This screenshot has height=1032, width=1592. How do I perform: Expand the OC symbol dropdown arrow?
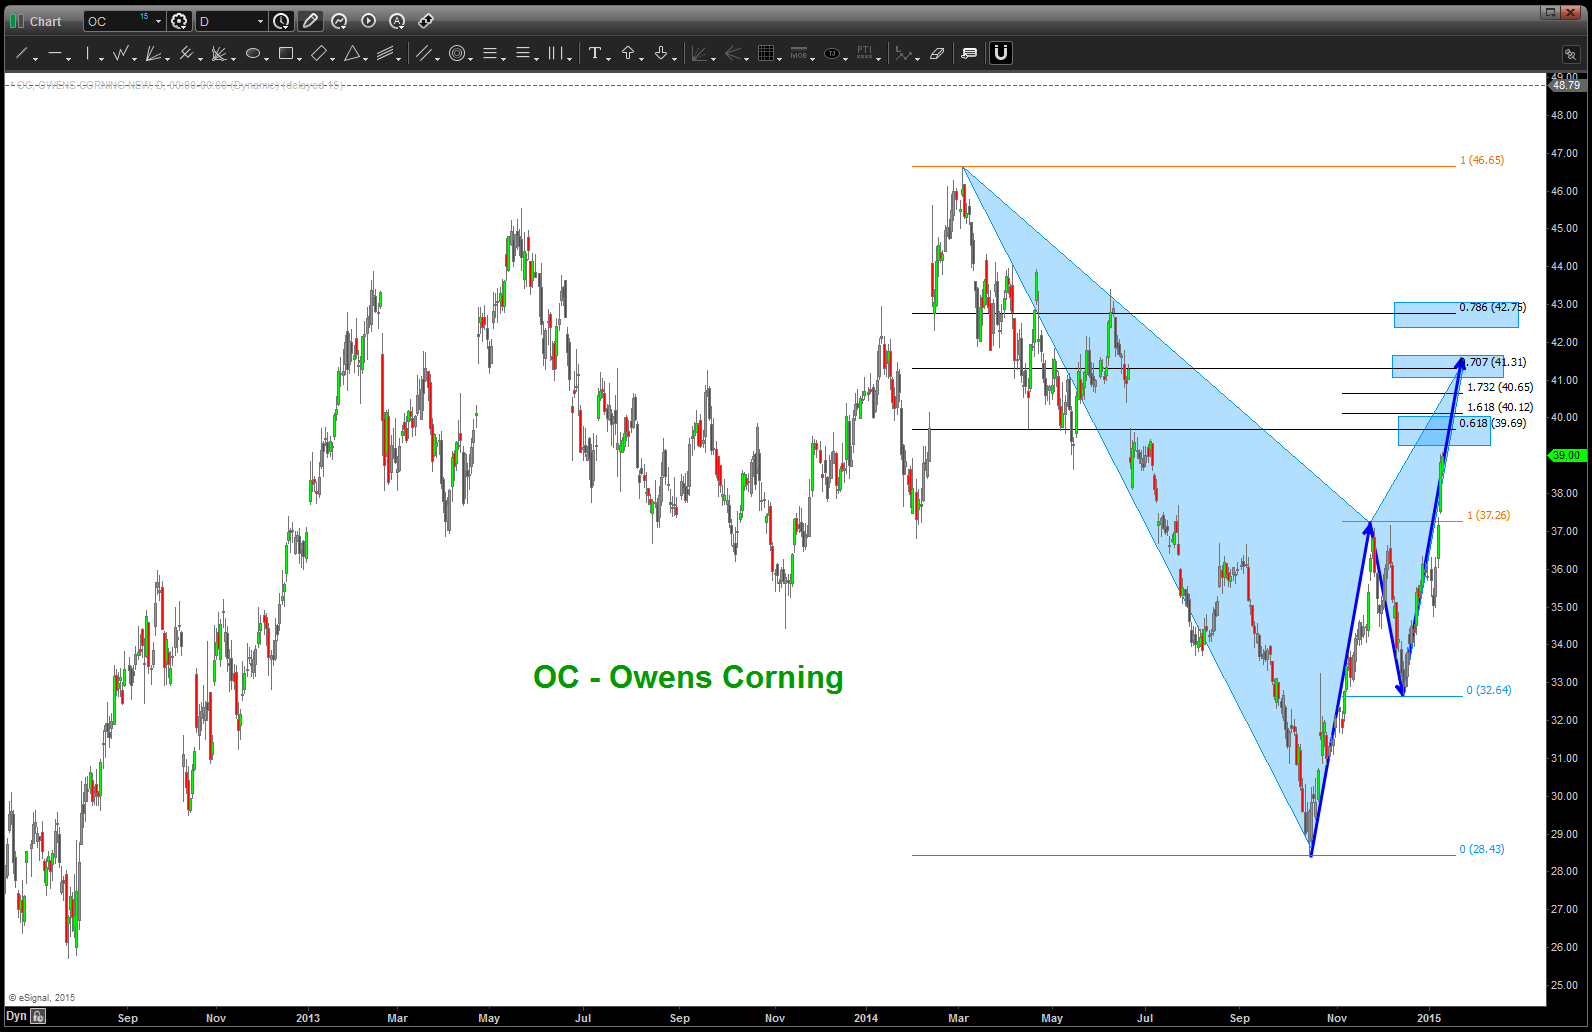click(158, 21)
